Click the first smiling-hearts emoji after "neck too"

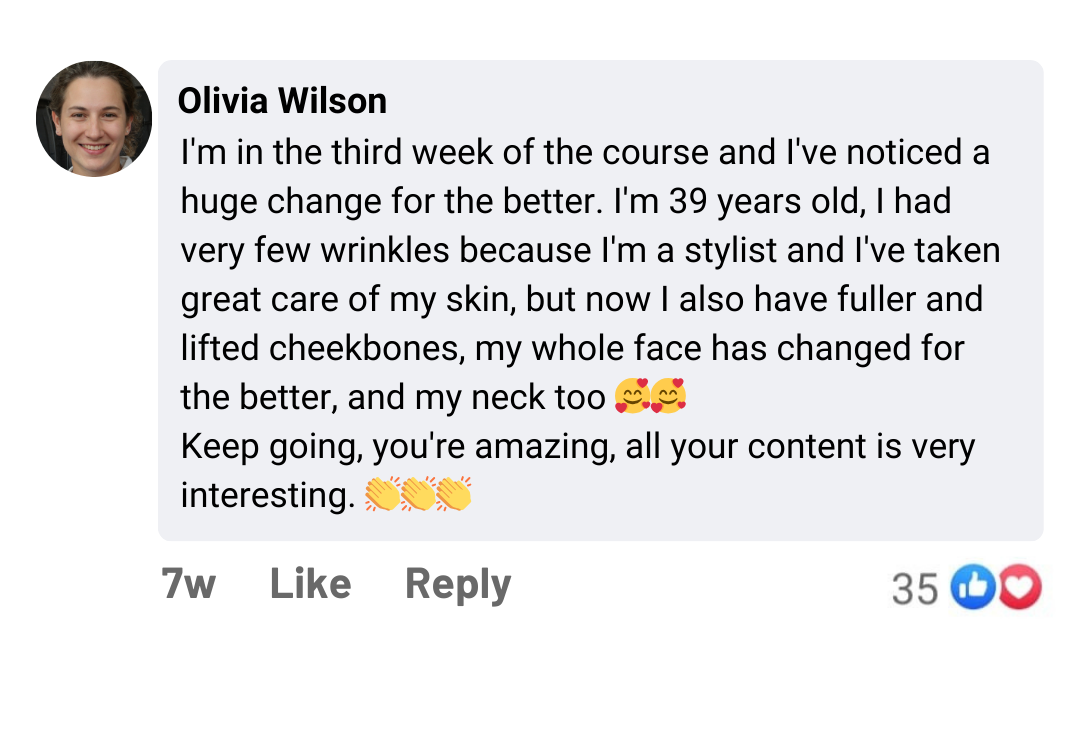coord(632,398)
